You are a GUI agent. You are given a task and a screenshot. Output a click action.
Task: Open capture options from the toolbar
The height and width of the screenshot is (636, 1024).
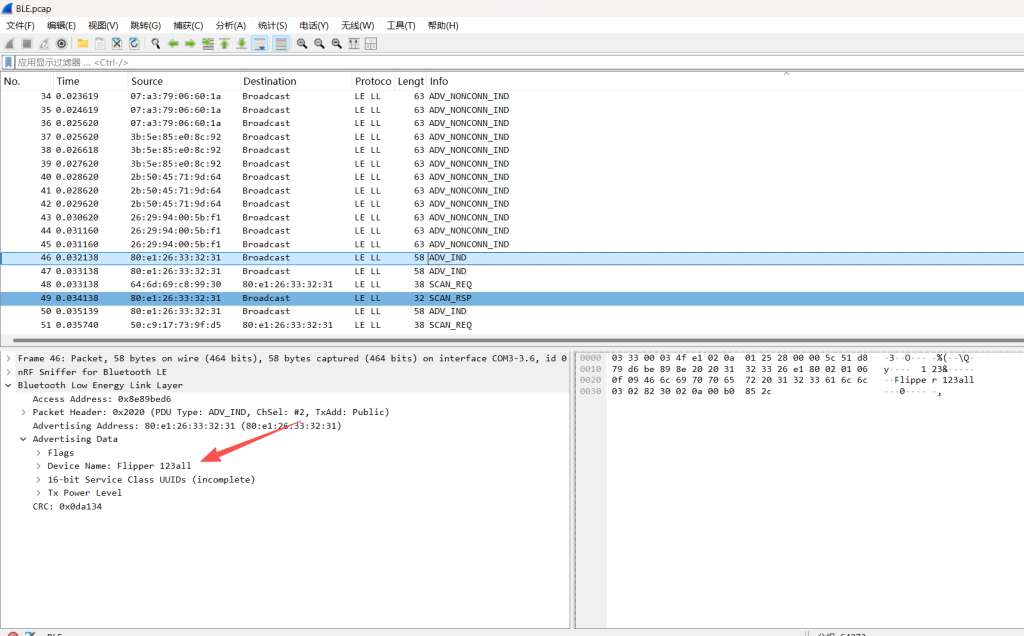[61, 44]
